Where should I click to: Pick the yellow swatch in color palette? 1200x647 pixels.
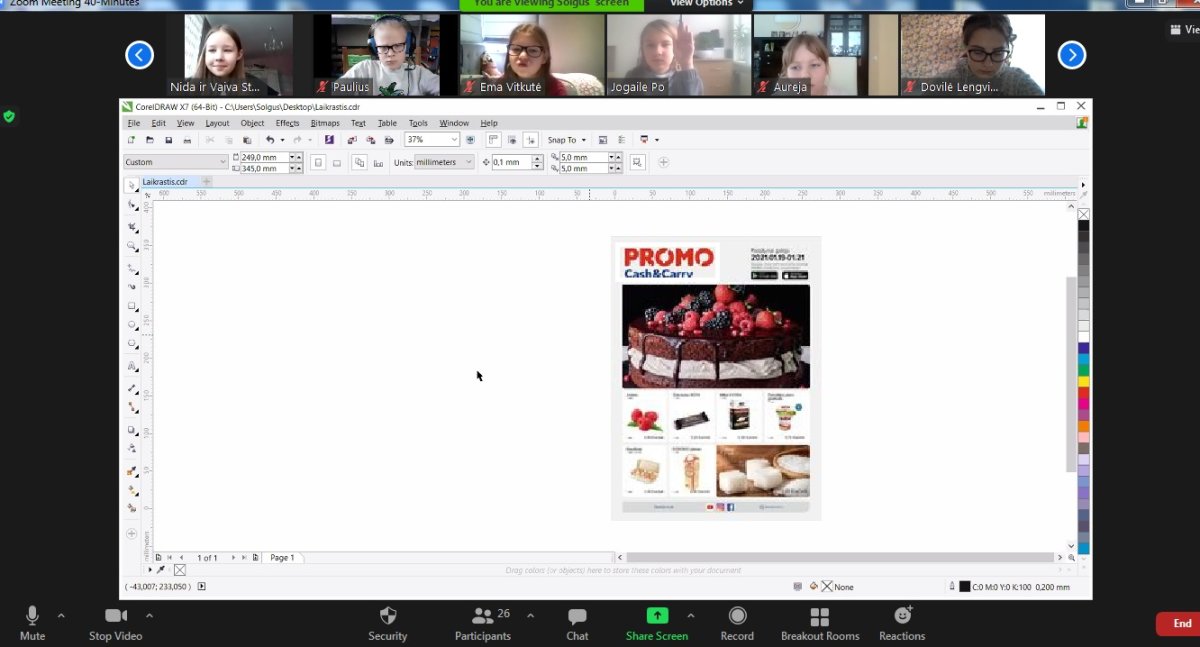1084,381
